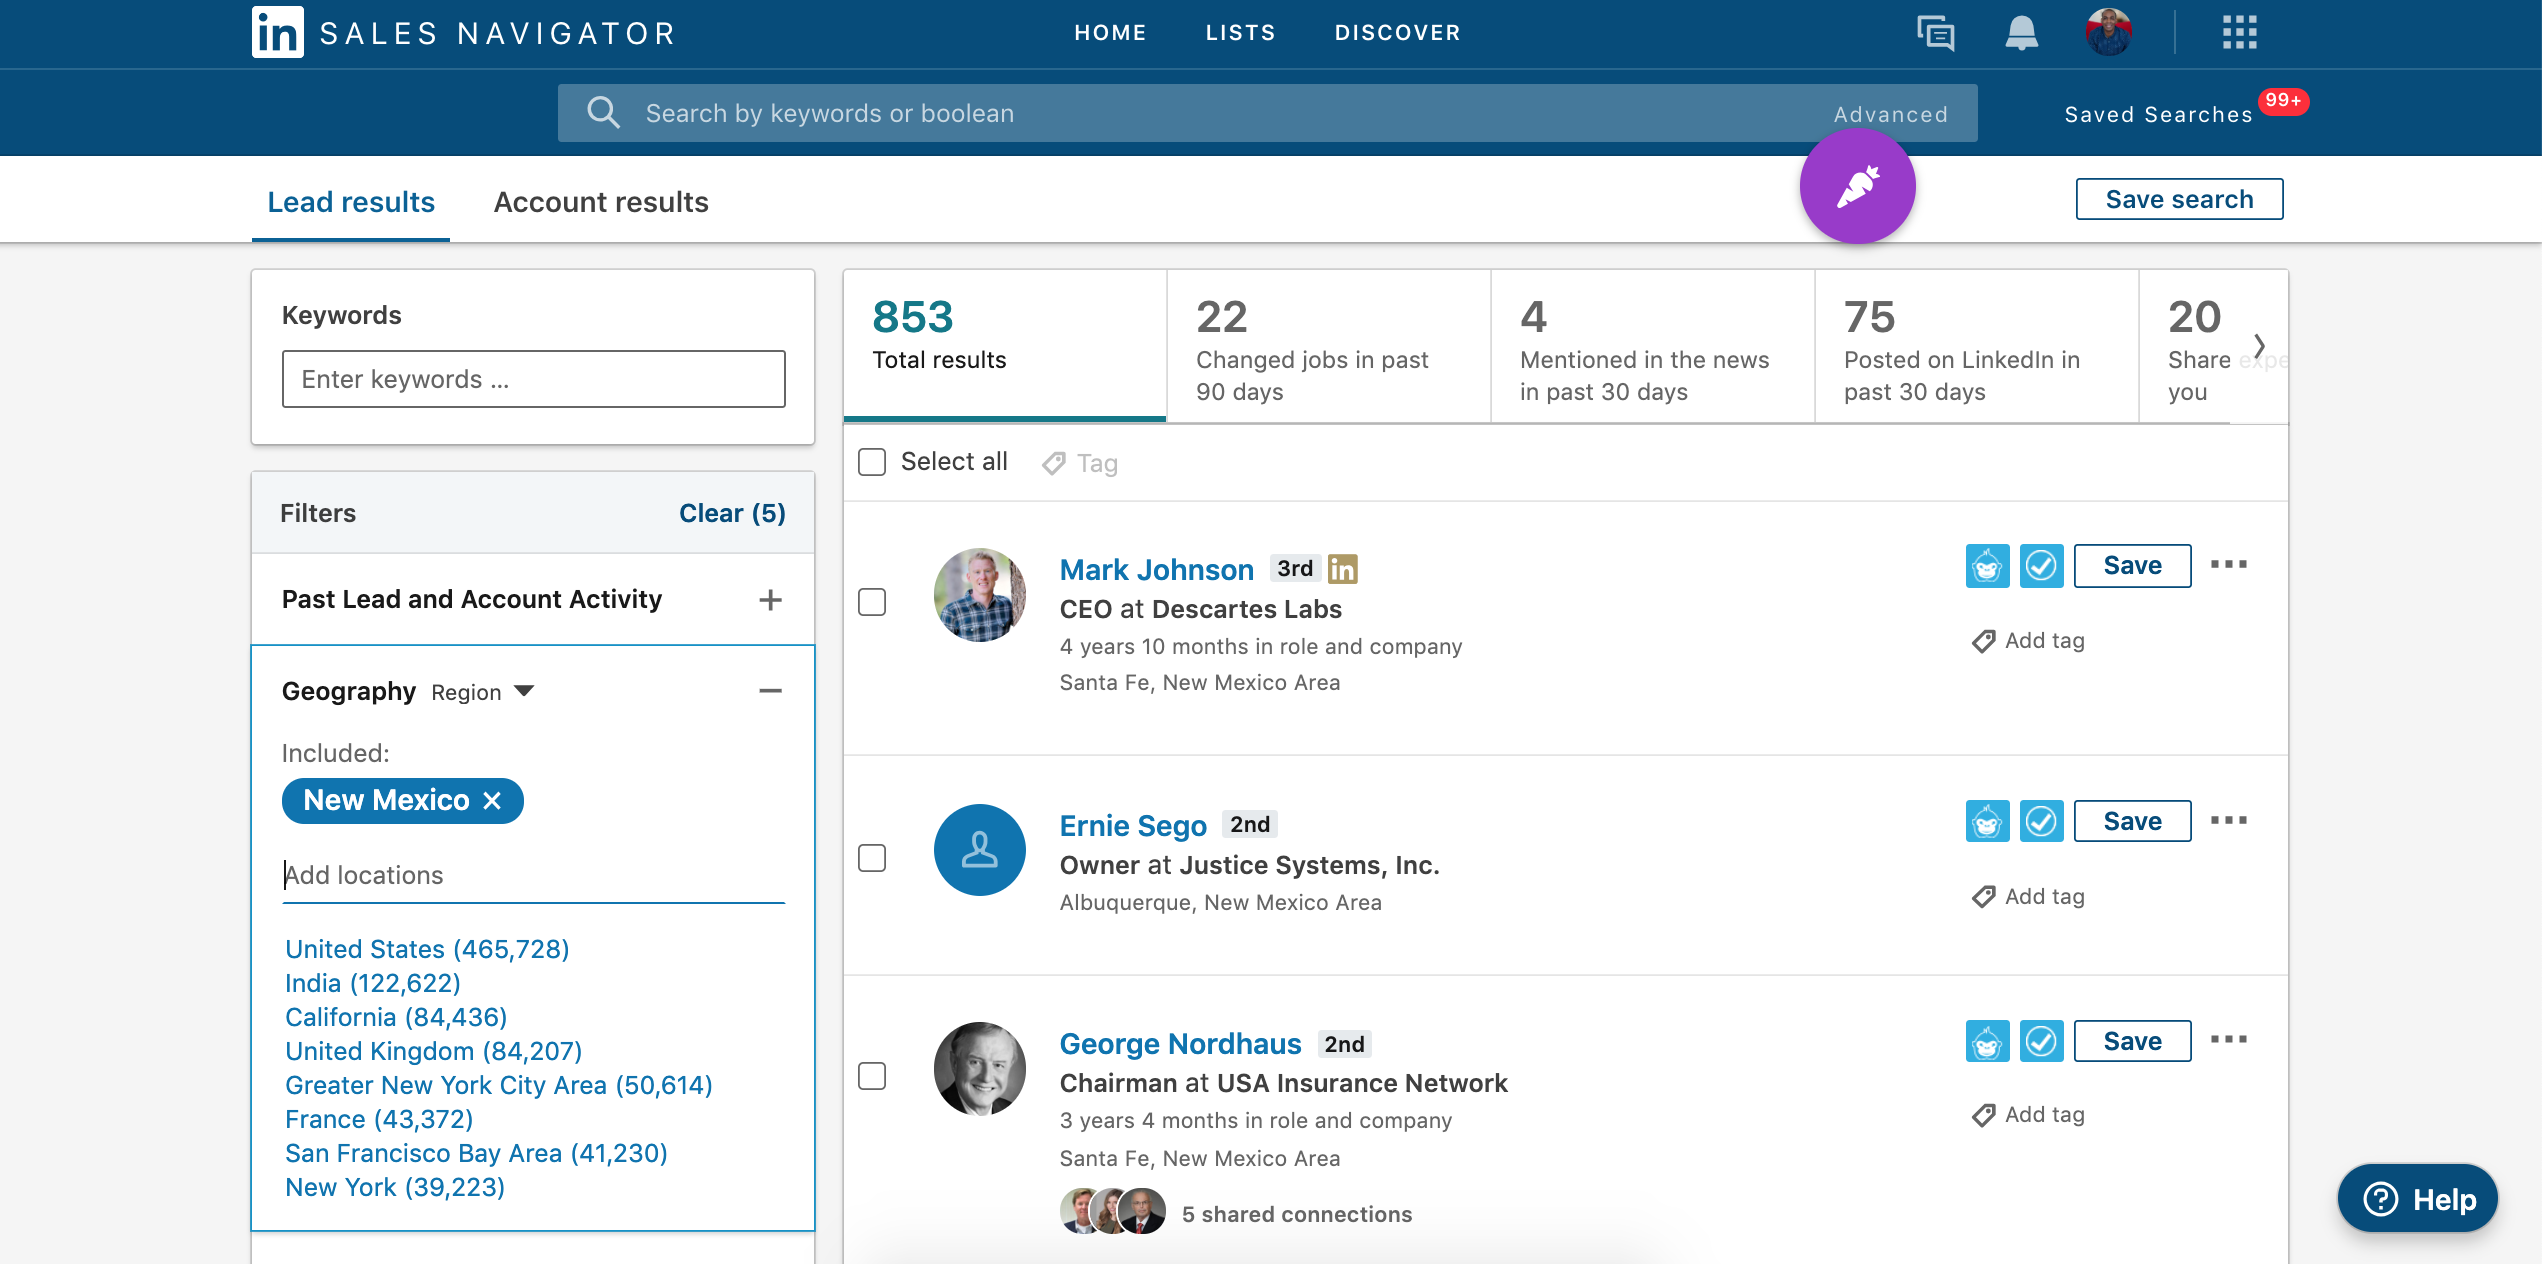Add tag to Mark Johnson
This screenshot has width=2542, height=1264.
click(x=2028, y=641)
